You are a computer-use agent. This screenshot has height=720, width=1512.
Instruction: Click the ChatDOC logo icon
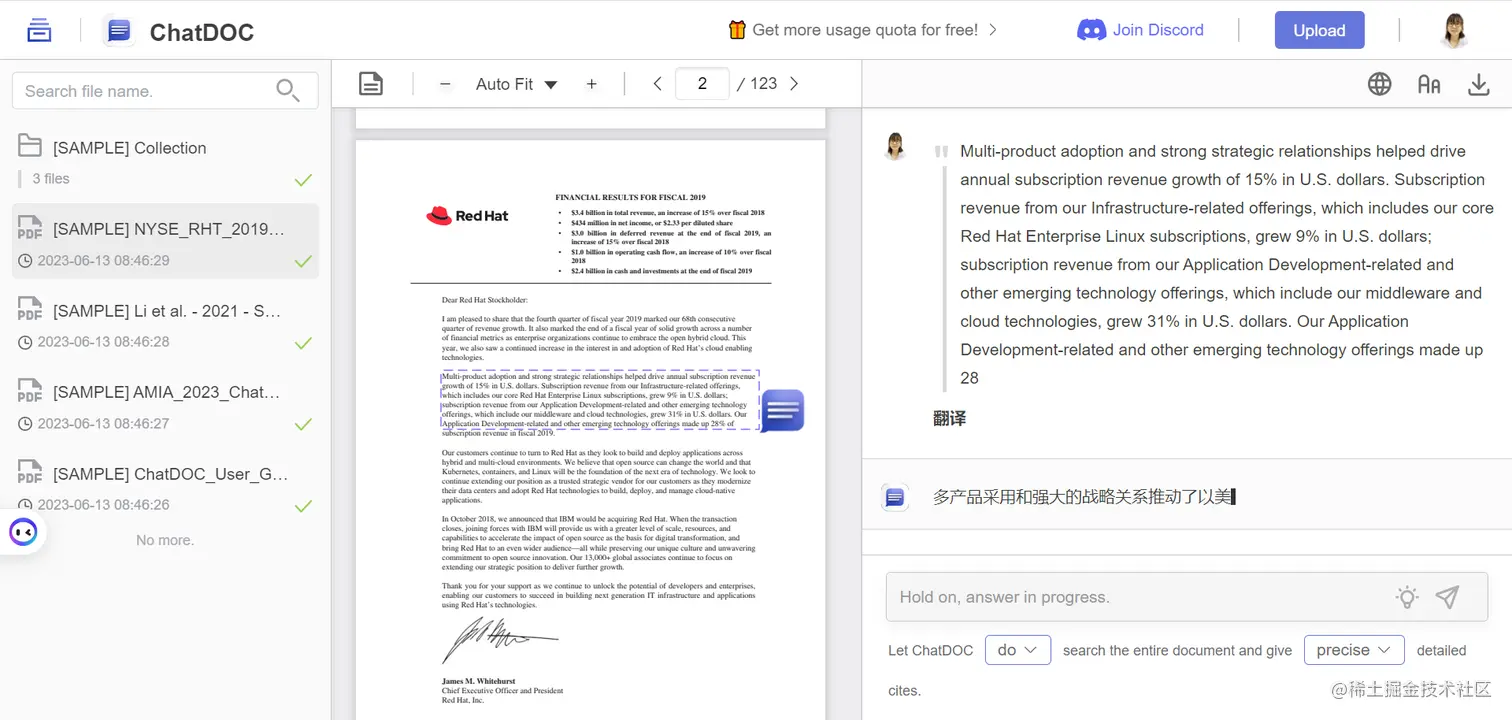pyautogui.click(x=119, y=31)
